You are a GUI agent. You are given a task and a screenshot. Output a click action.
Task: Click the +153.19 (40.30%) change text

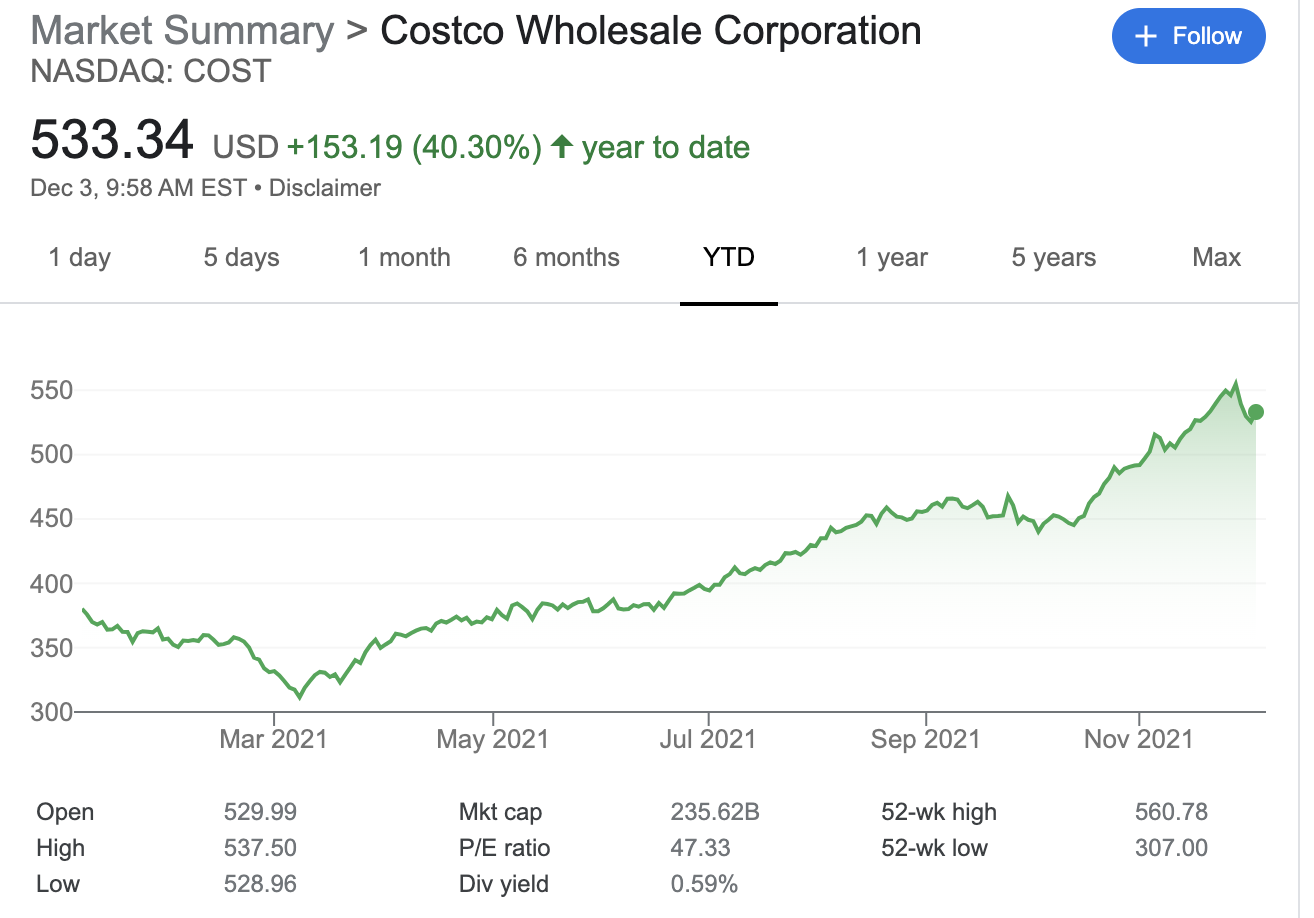[414, 148]
